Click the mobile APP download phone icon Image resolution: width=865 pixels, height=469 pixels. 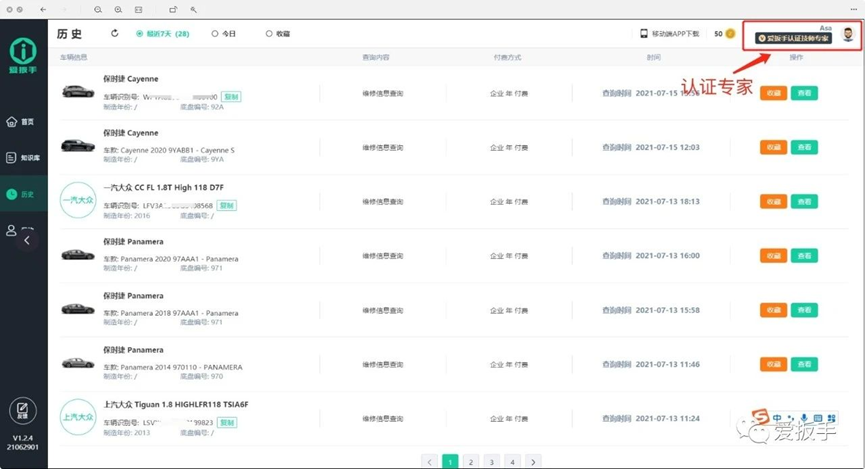point(644,34)
